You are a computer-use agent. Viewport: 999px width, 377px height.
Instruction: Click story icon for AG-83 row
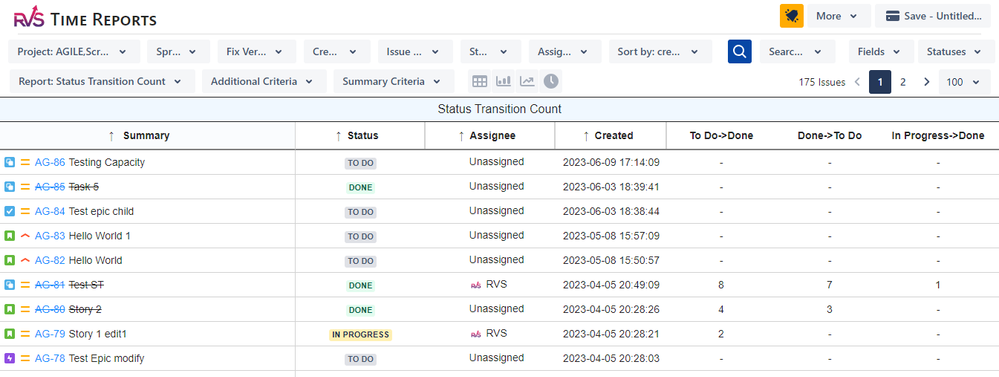[x=10, y=236]
